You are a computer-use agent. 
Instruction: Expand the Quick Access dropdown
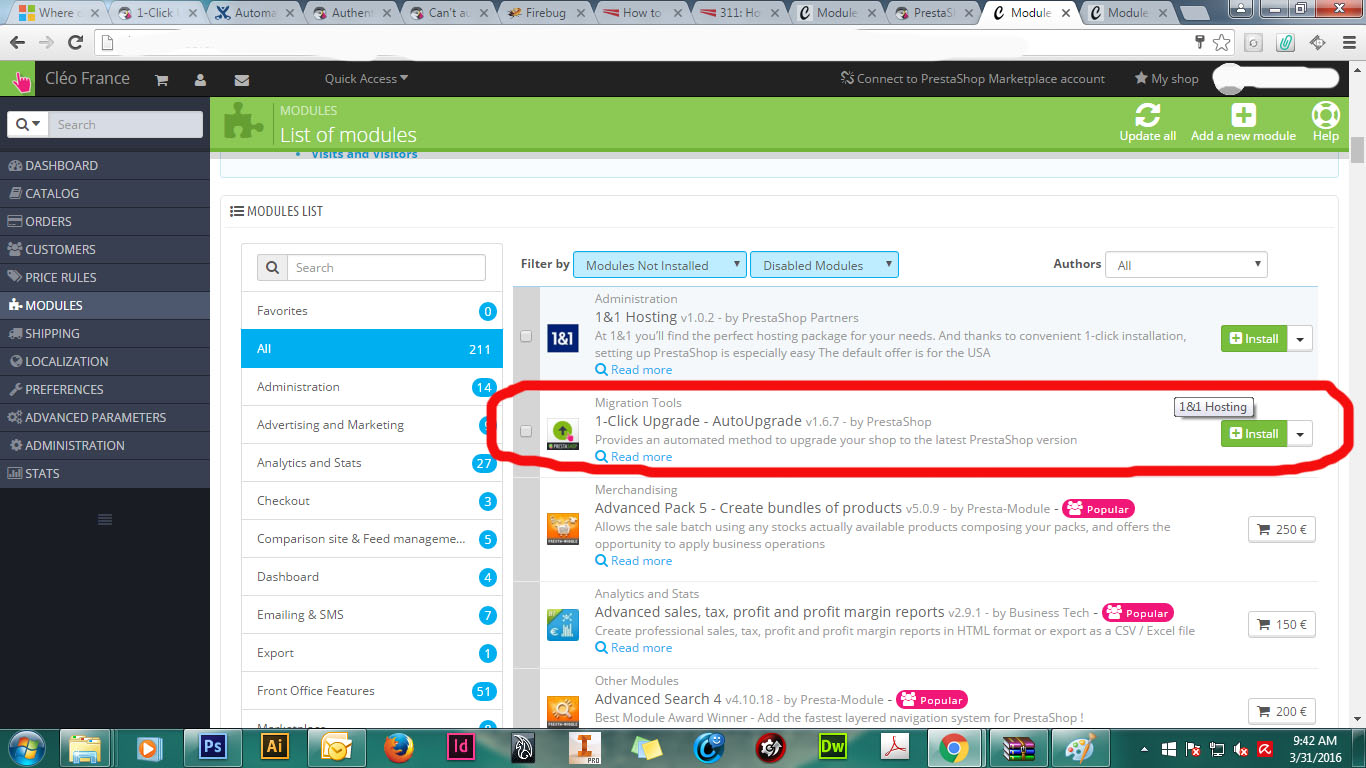[366, 79]
